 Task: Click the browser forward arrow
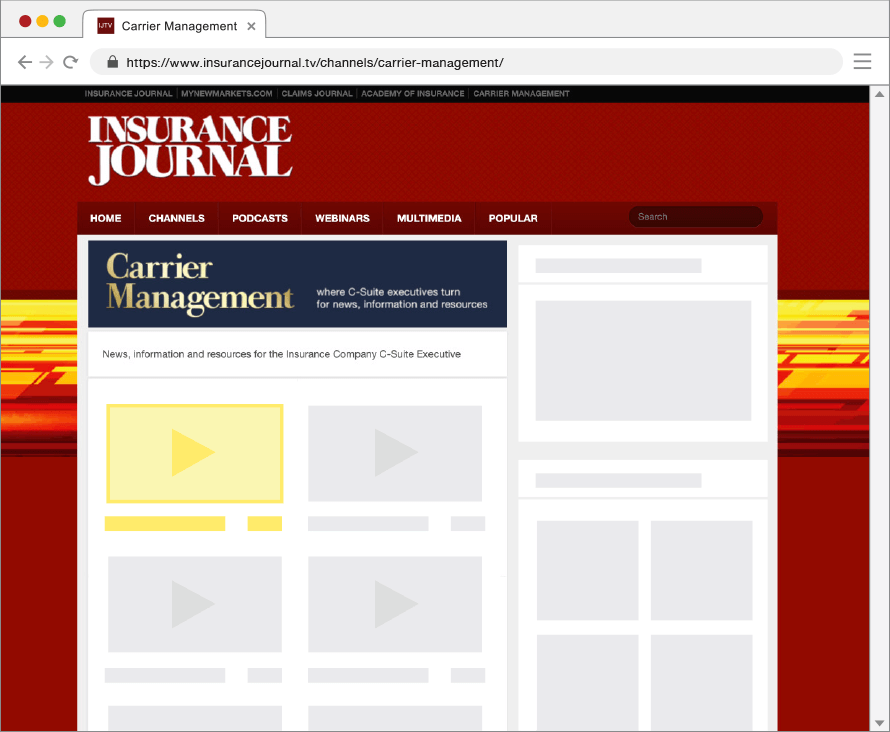click(47, 62)
